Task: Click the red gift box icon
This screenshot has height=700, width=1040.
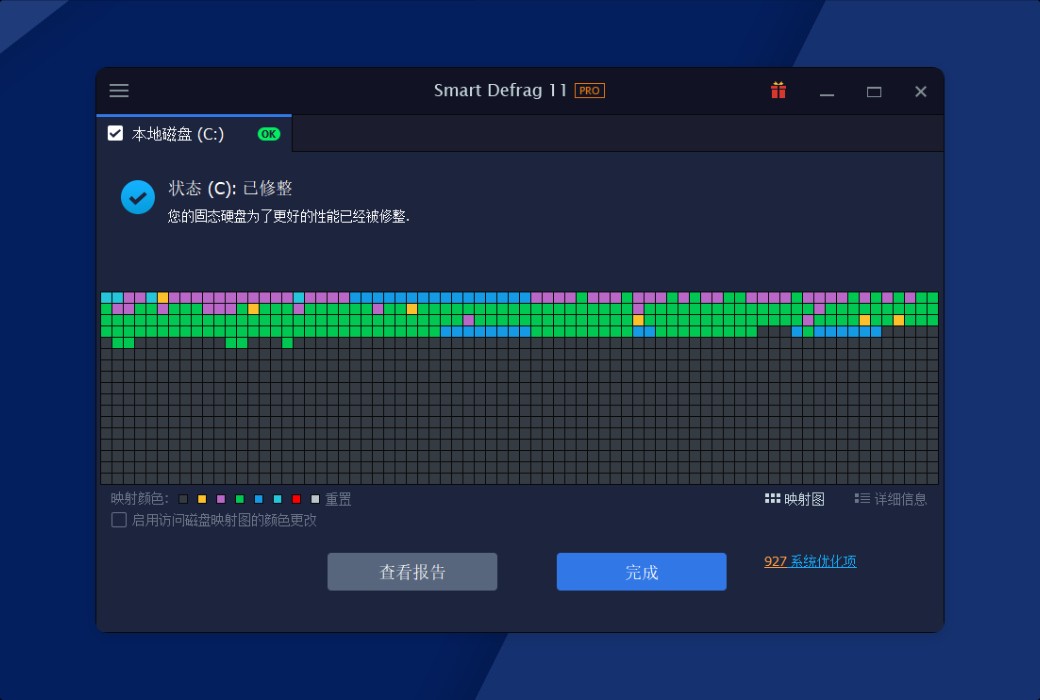Action: coord(778,90)
